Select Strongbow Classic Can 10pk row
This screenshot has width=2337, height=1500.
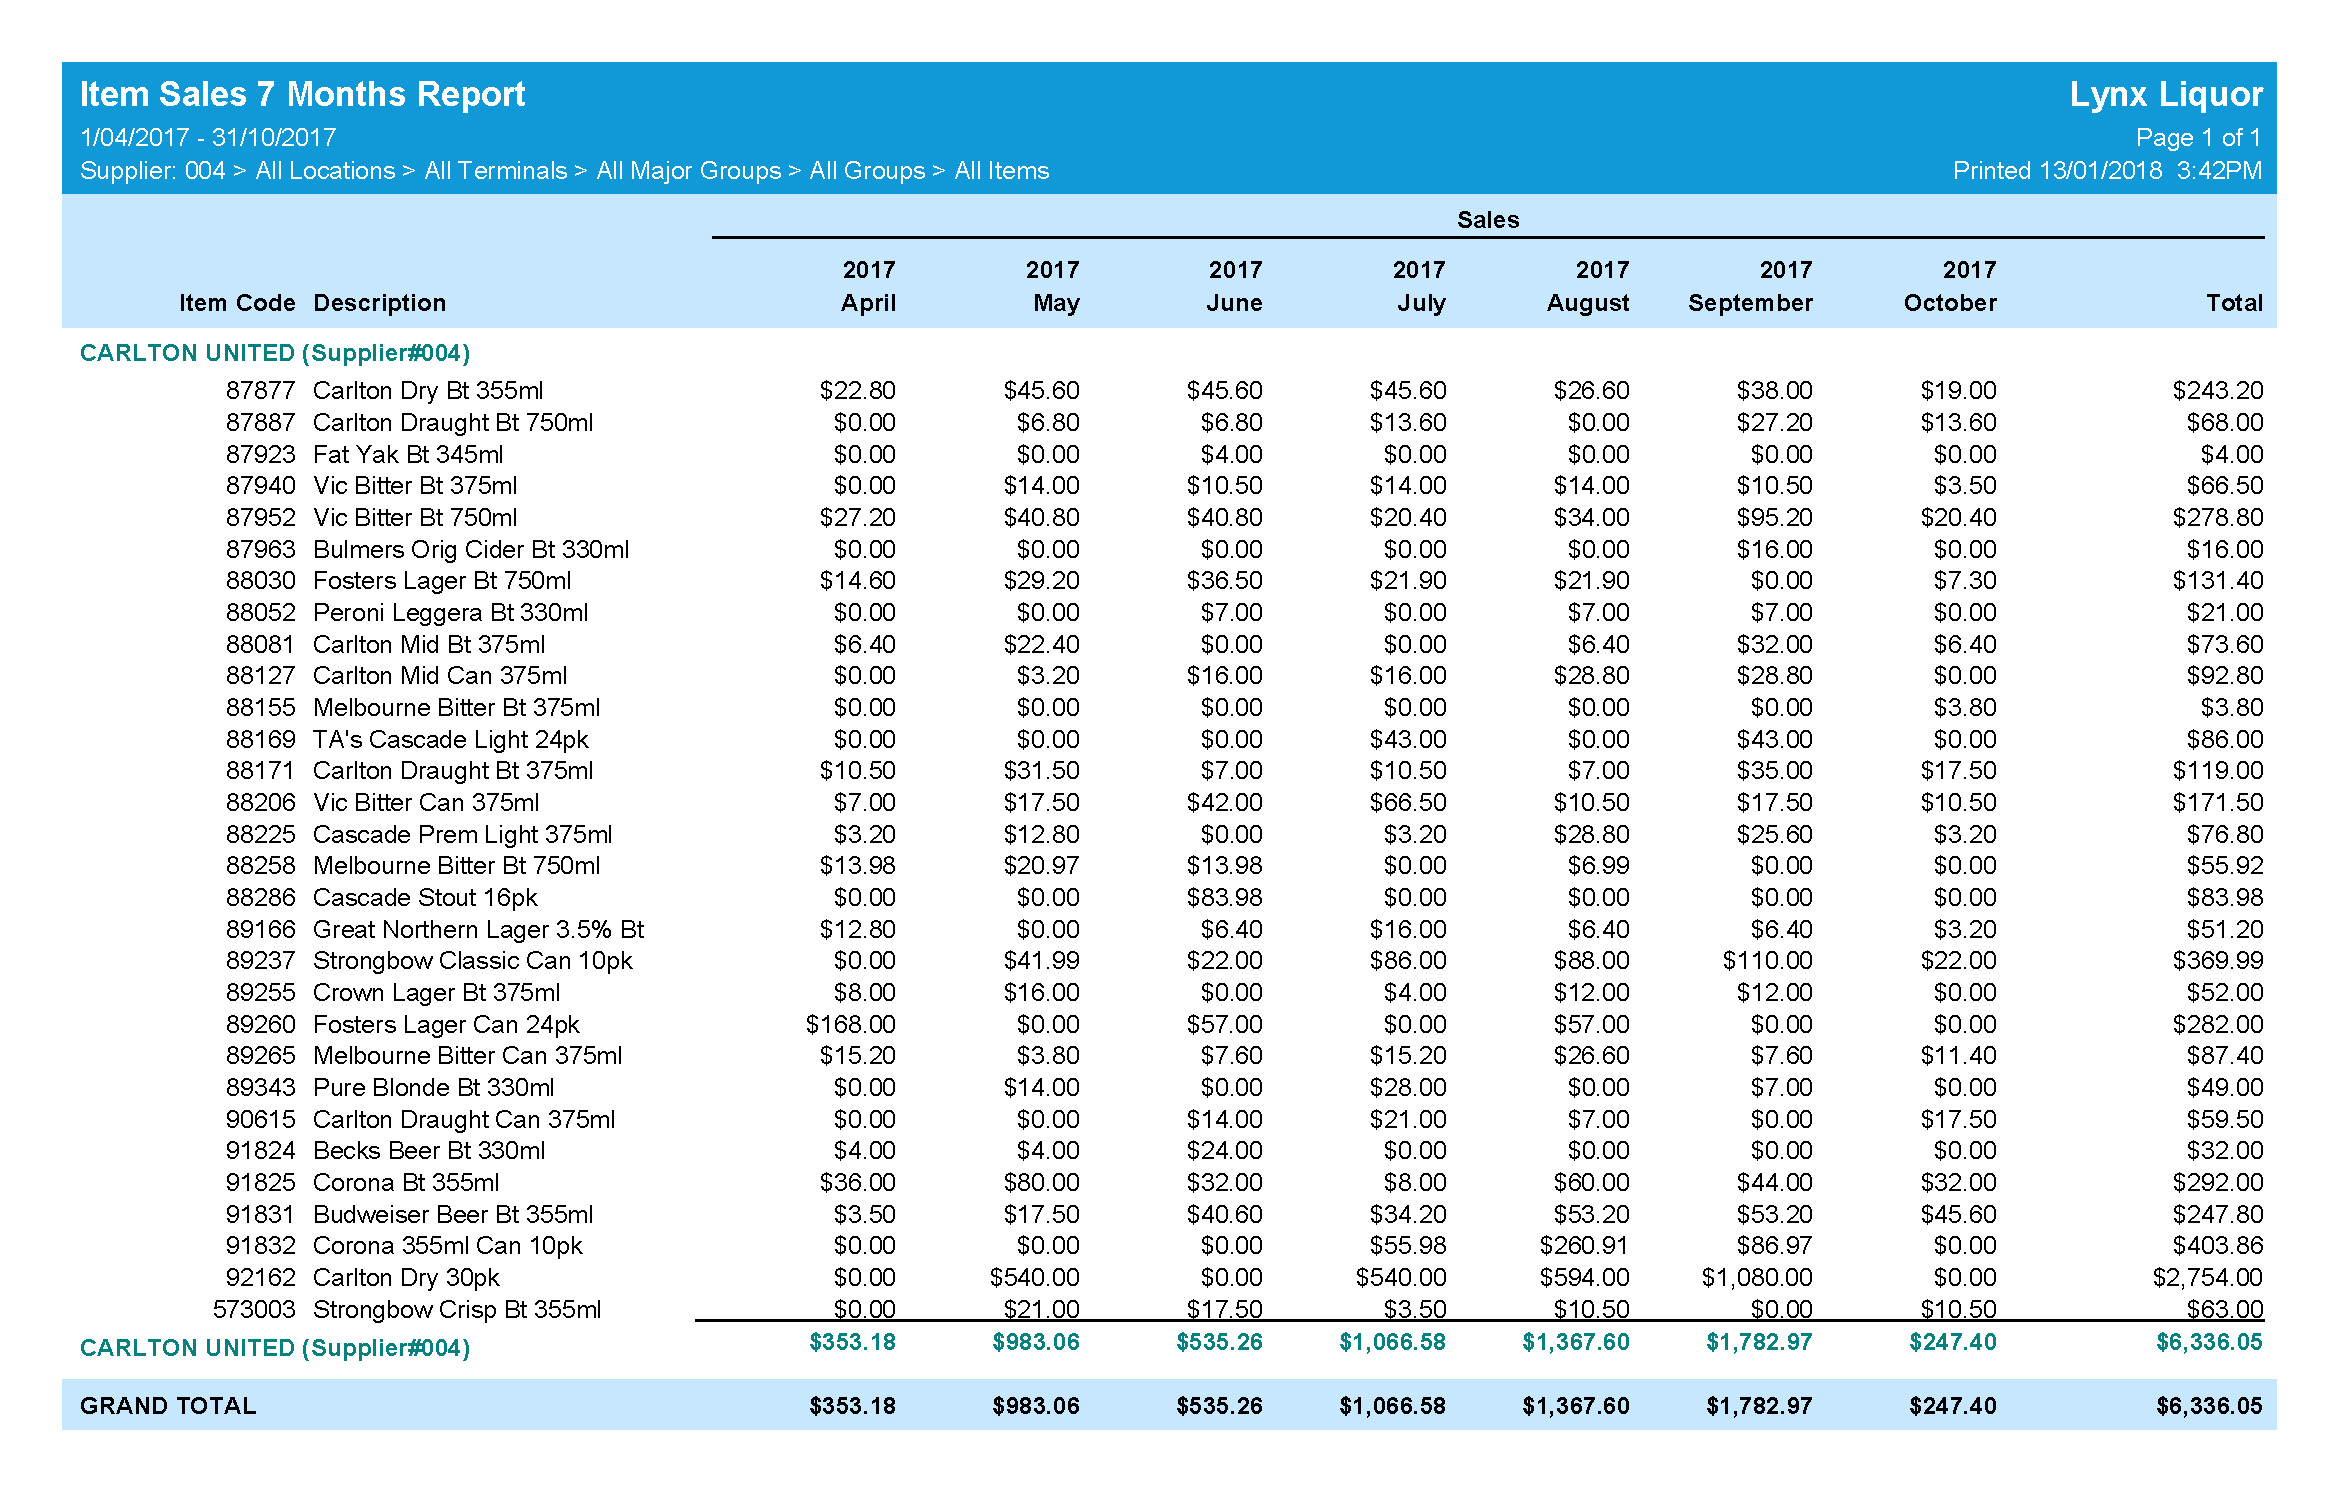click(x=472, y=960)
